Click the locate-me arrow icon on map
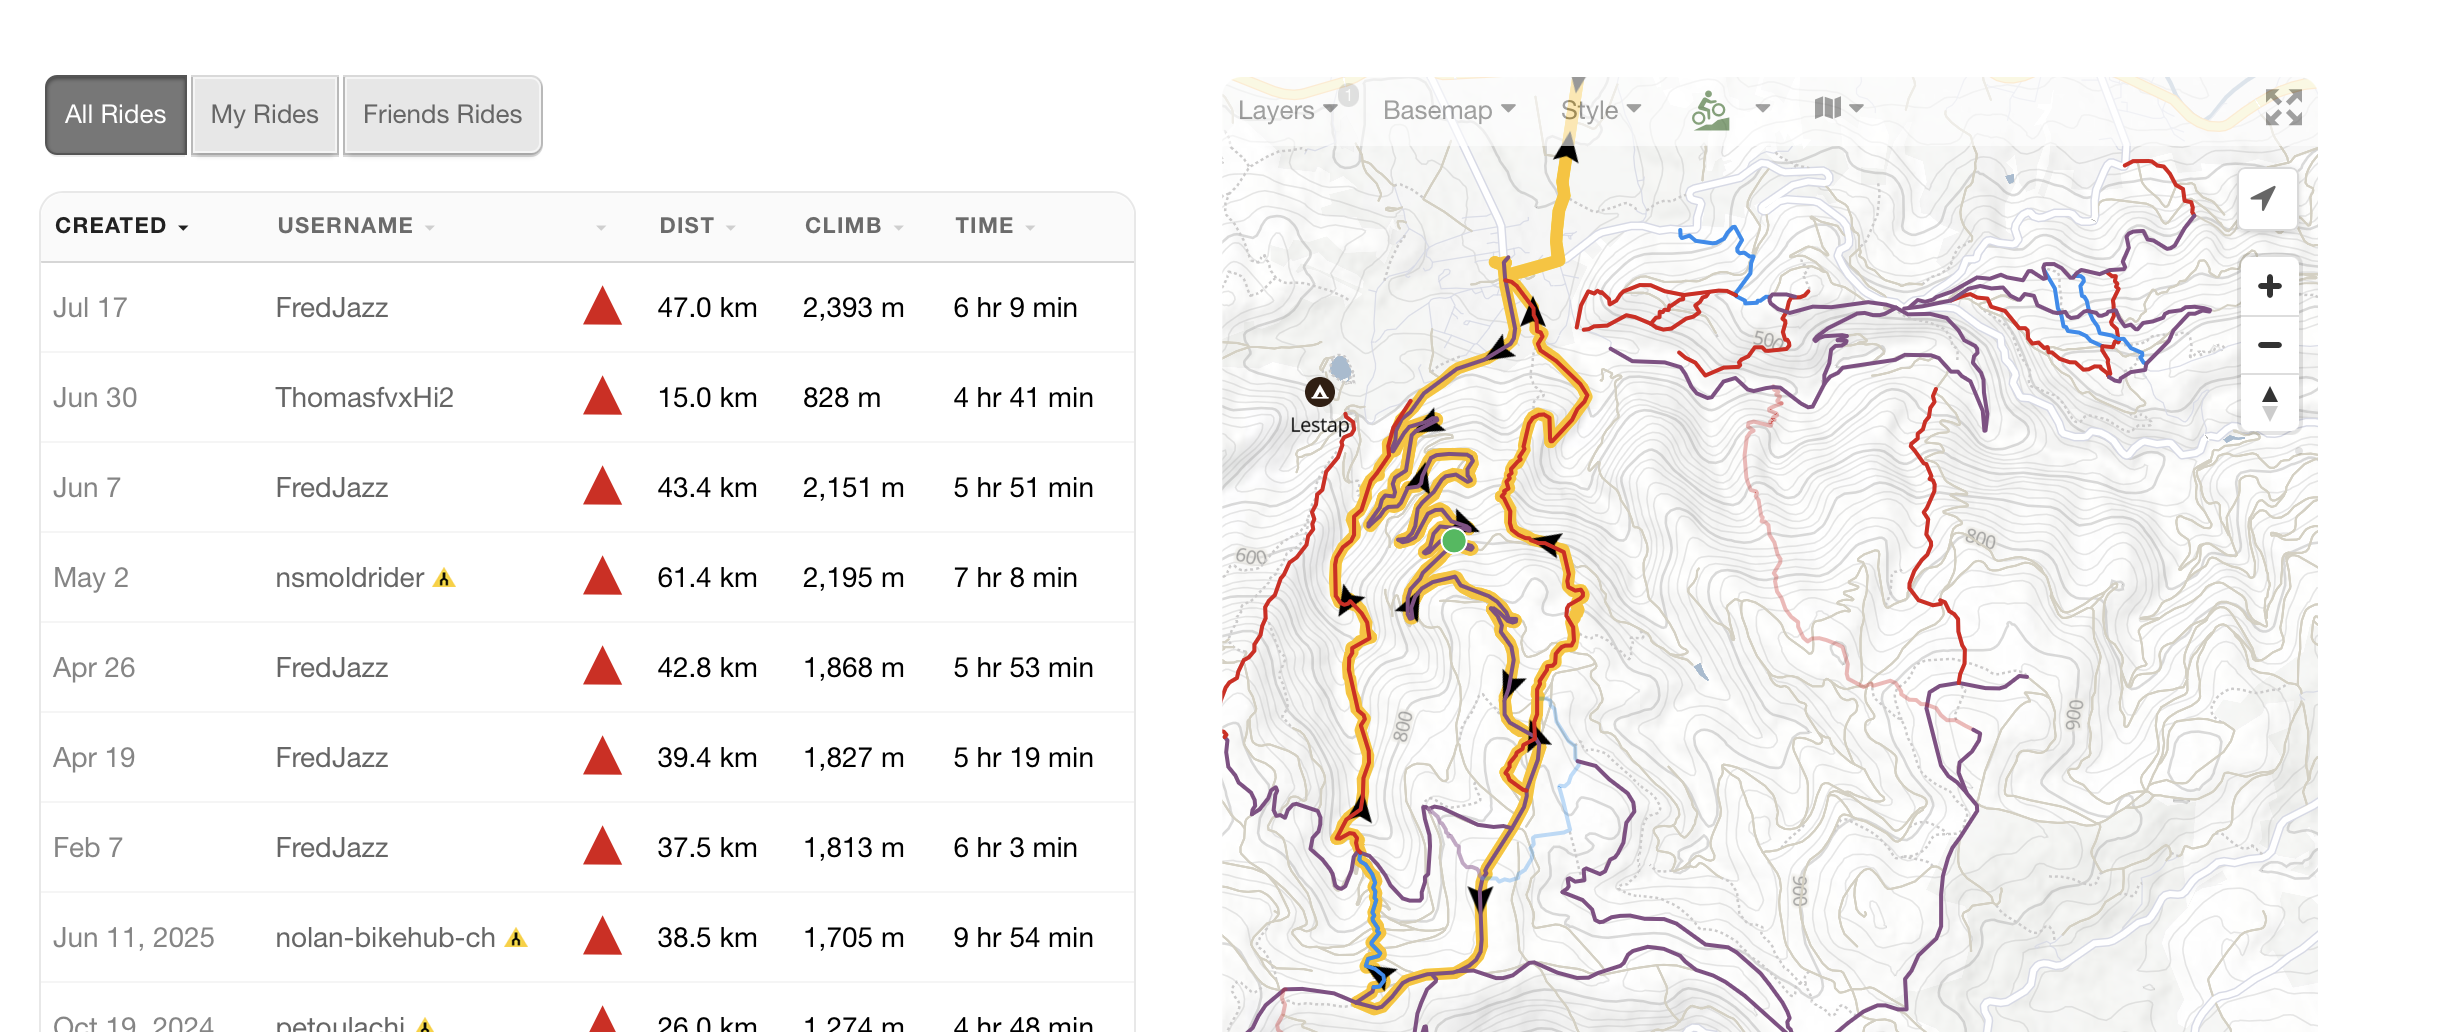Image resolution: width=2452 pixels, height=1032 pixels. pyautogui.click(x=2264, y=198)
